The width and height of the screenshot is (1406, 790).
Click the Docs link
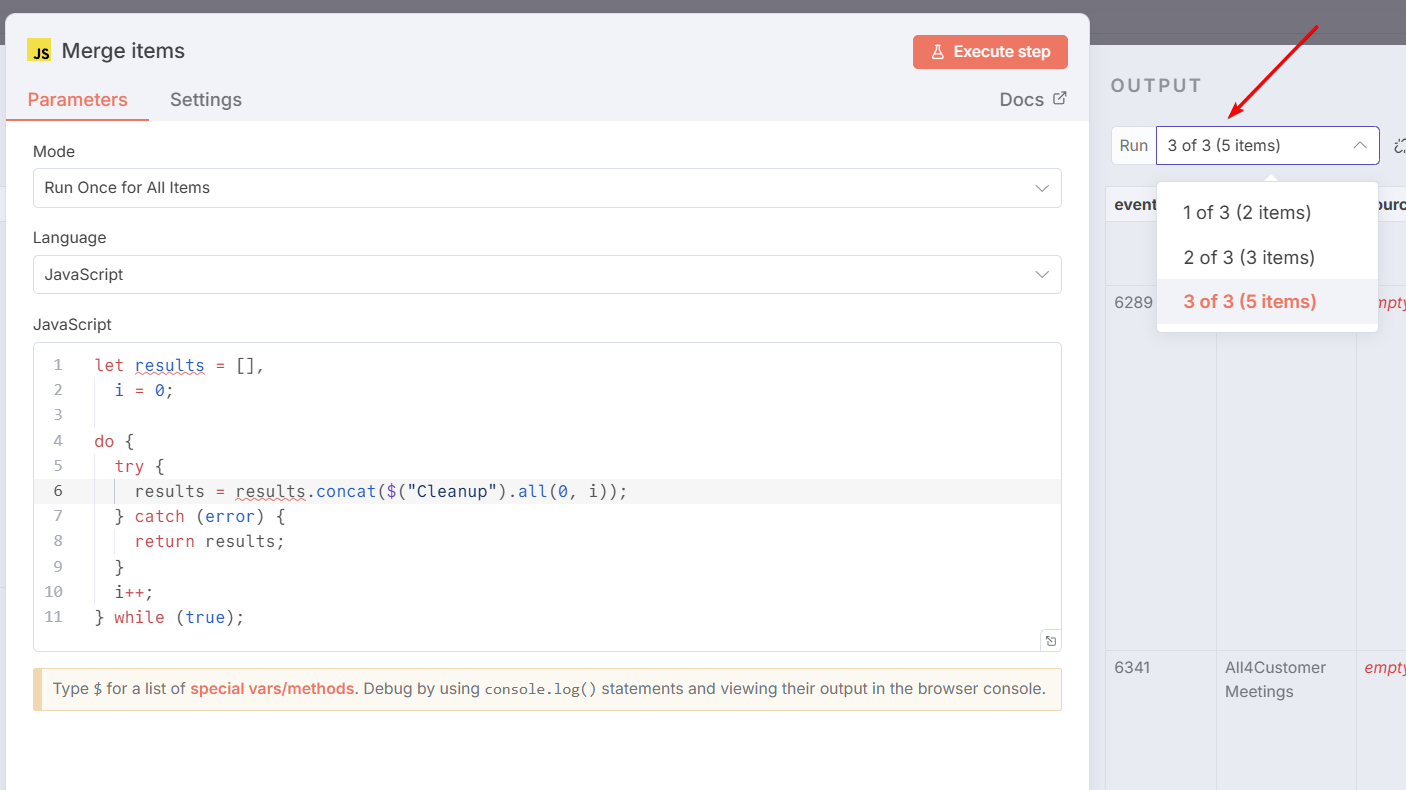[x=1021, y=100]
